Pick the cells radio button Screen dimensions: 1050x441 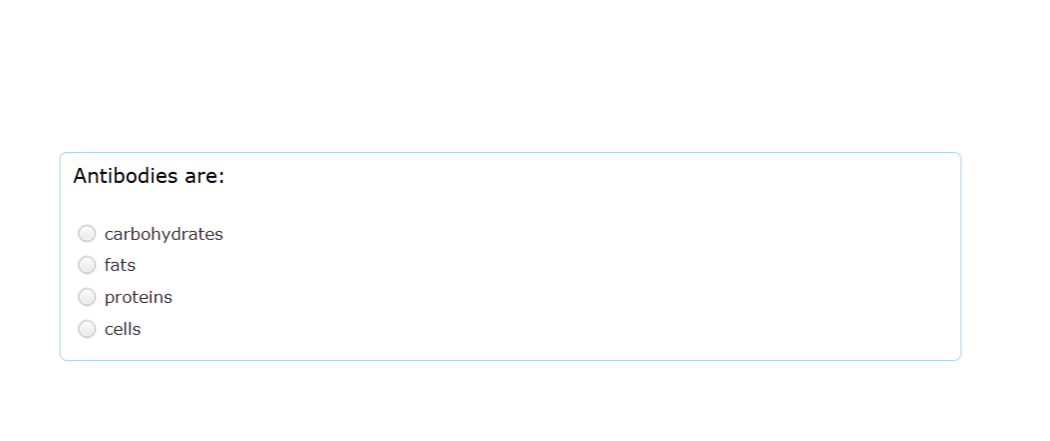87,329
